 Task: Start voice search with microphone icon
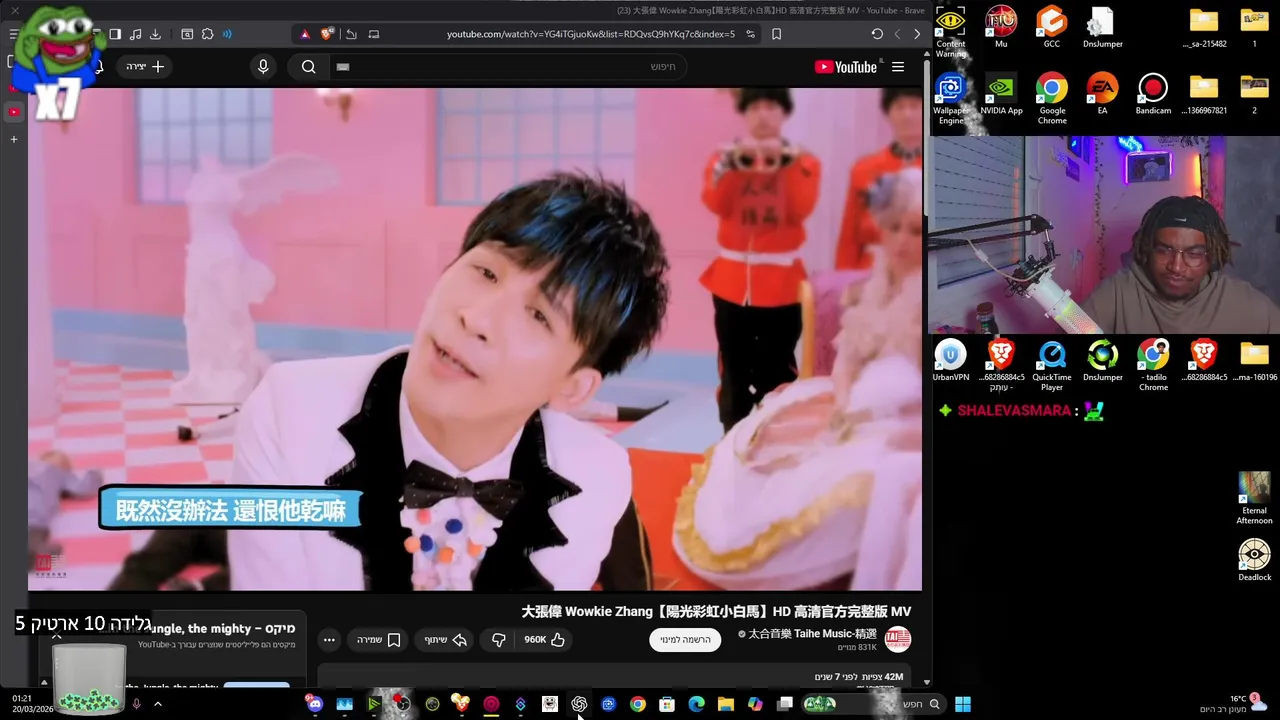click(263, 67)
